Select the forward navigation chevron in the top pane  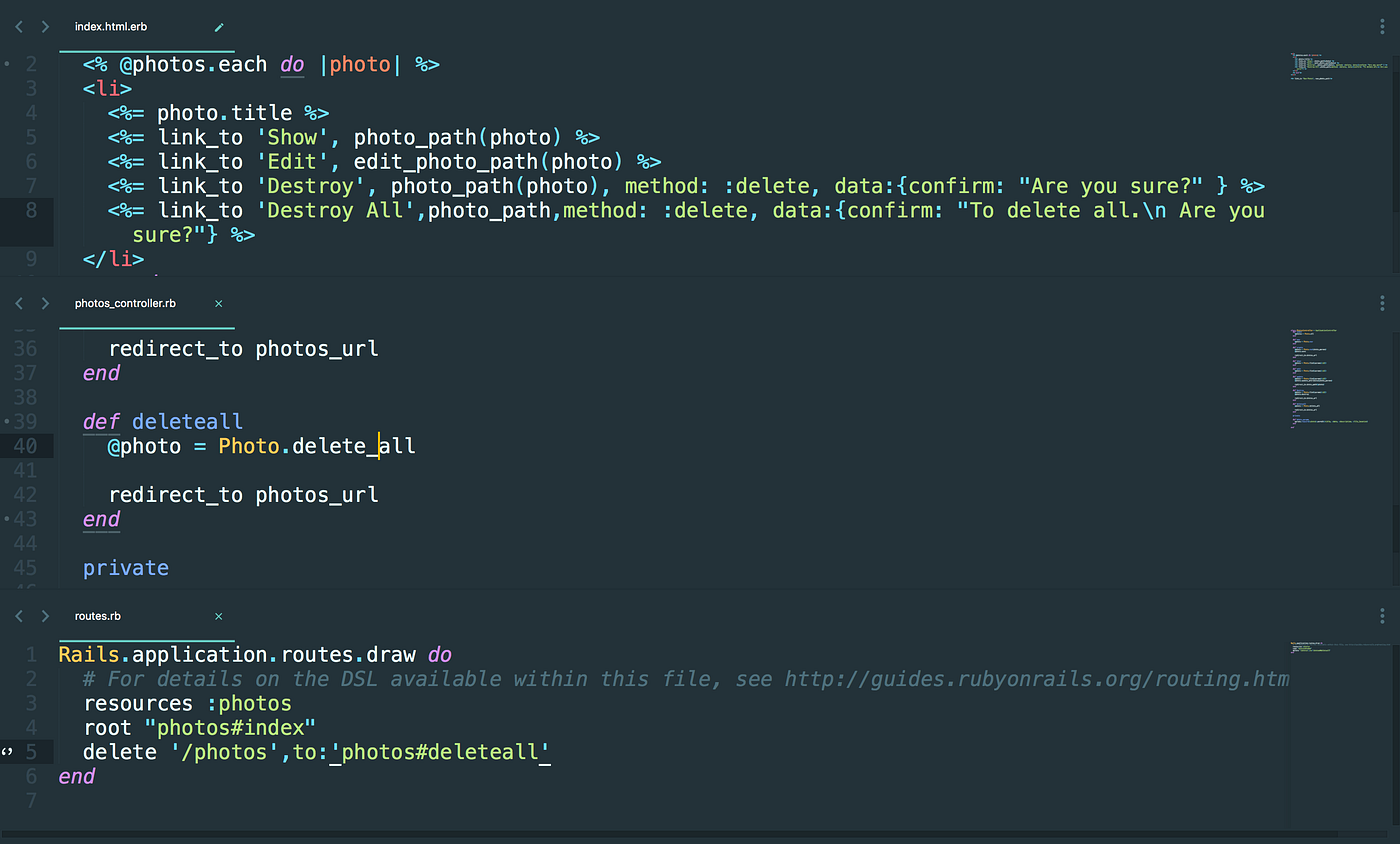45,27
